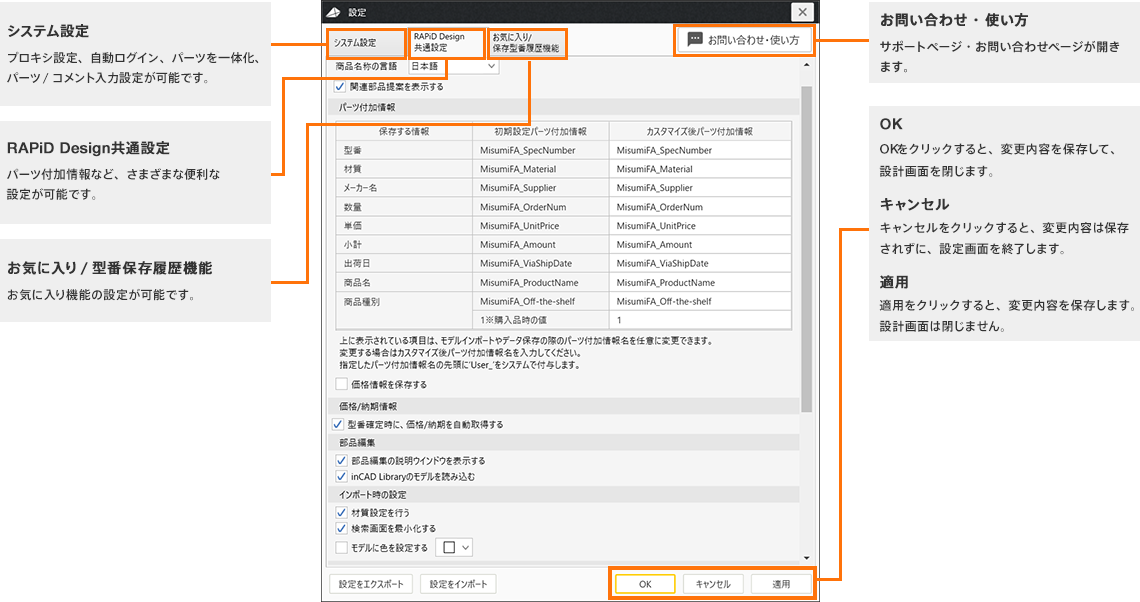Click the app logo icon in the title bar
Screen dimensions: 1140x602
point(333,12)
